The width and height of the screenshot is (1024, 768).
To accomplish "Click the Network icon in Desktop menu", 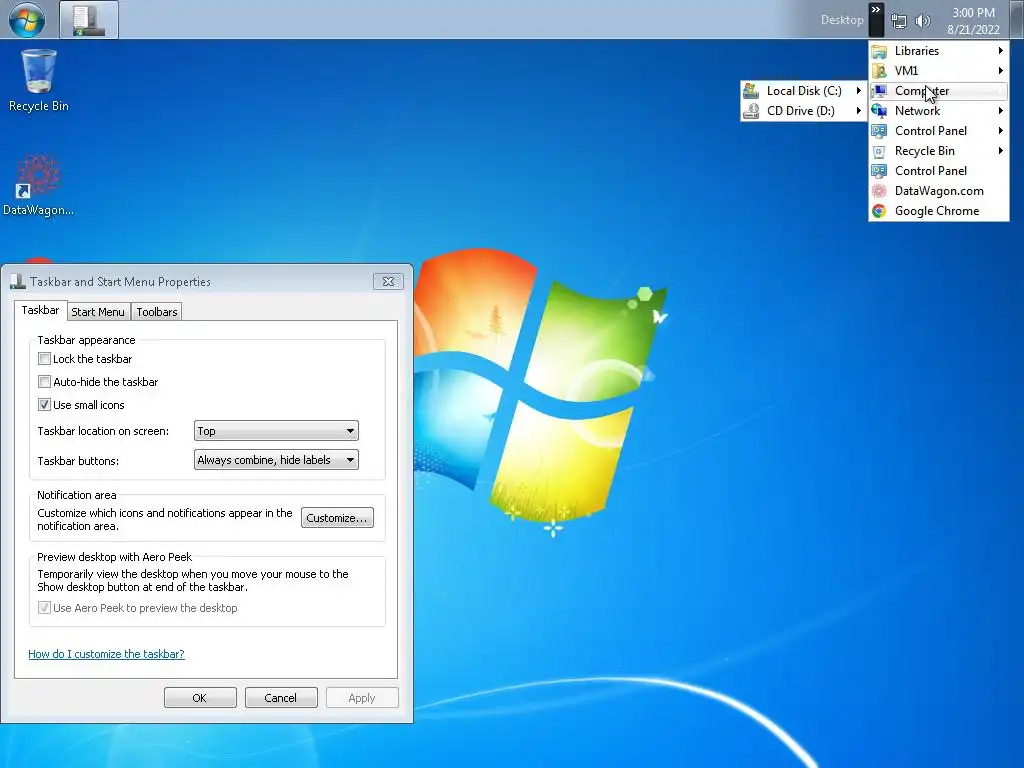I will 880,111.
